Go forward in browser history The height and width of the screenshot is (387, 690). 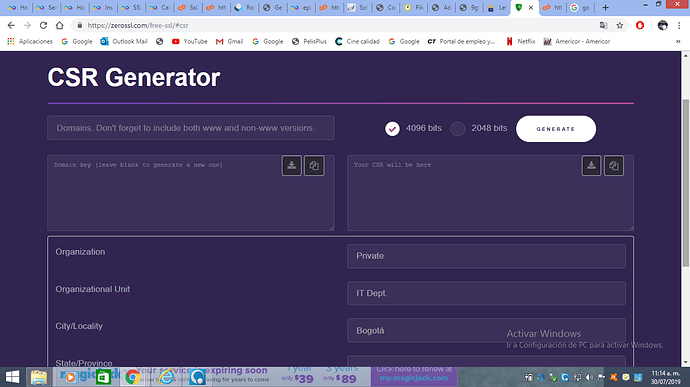27,26
